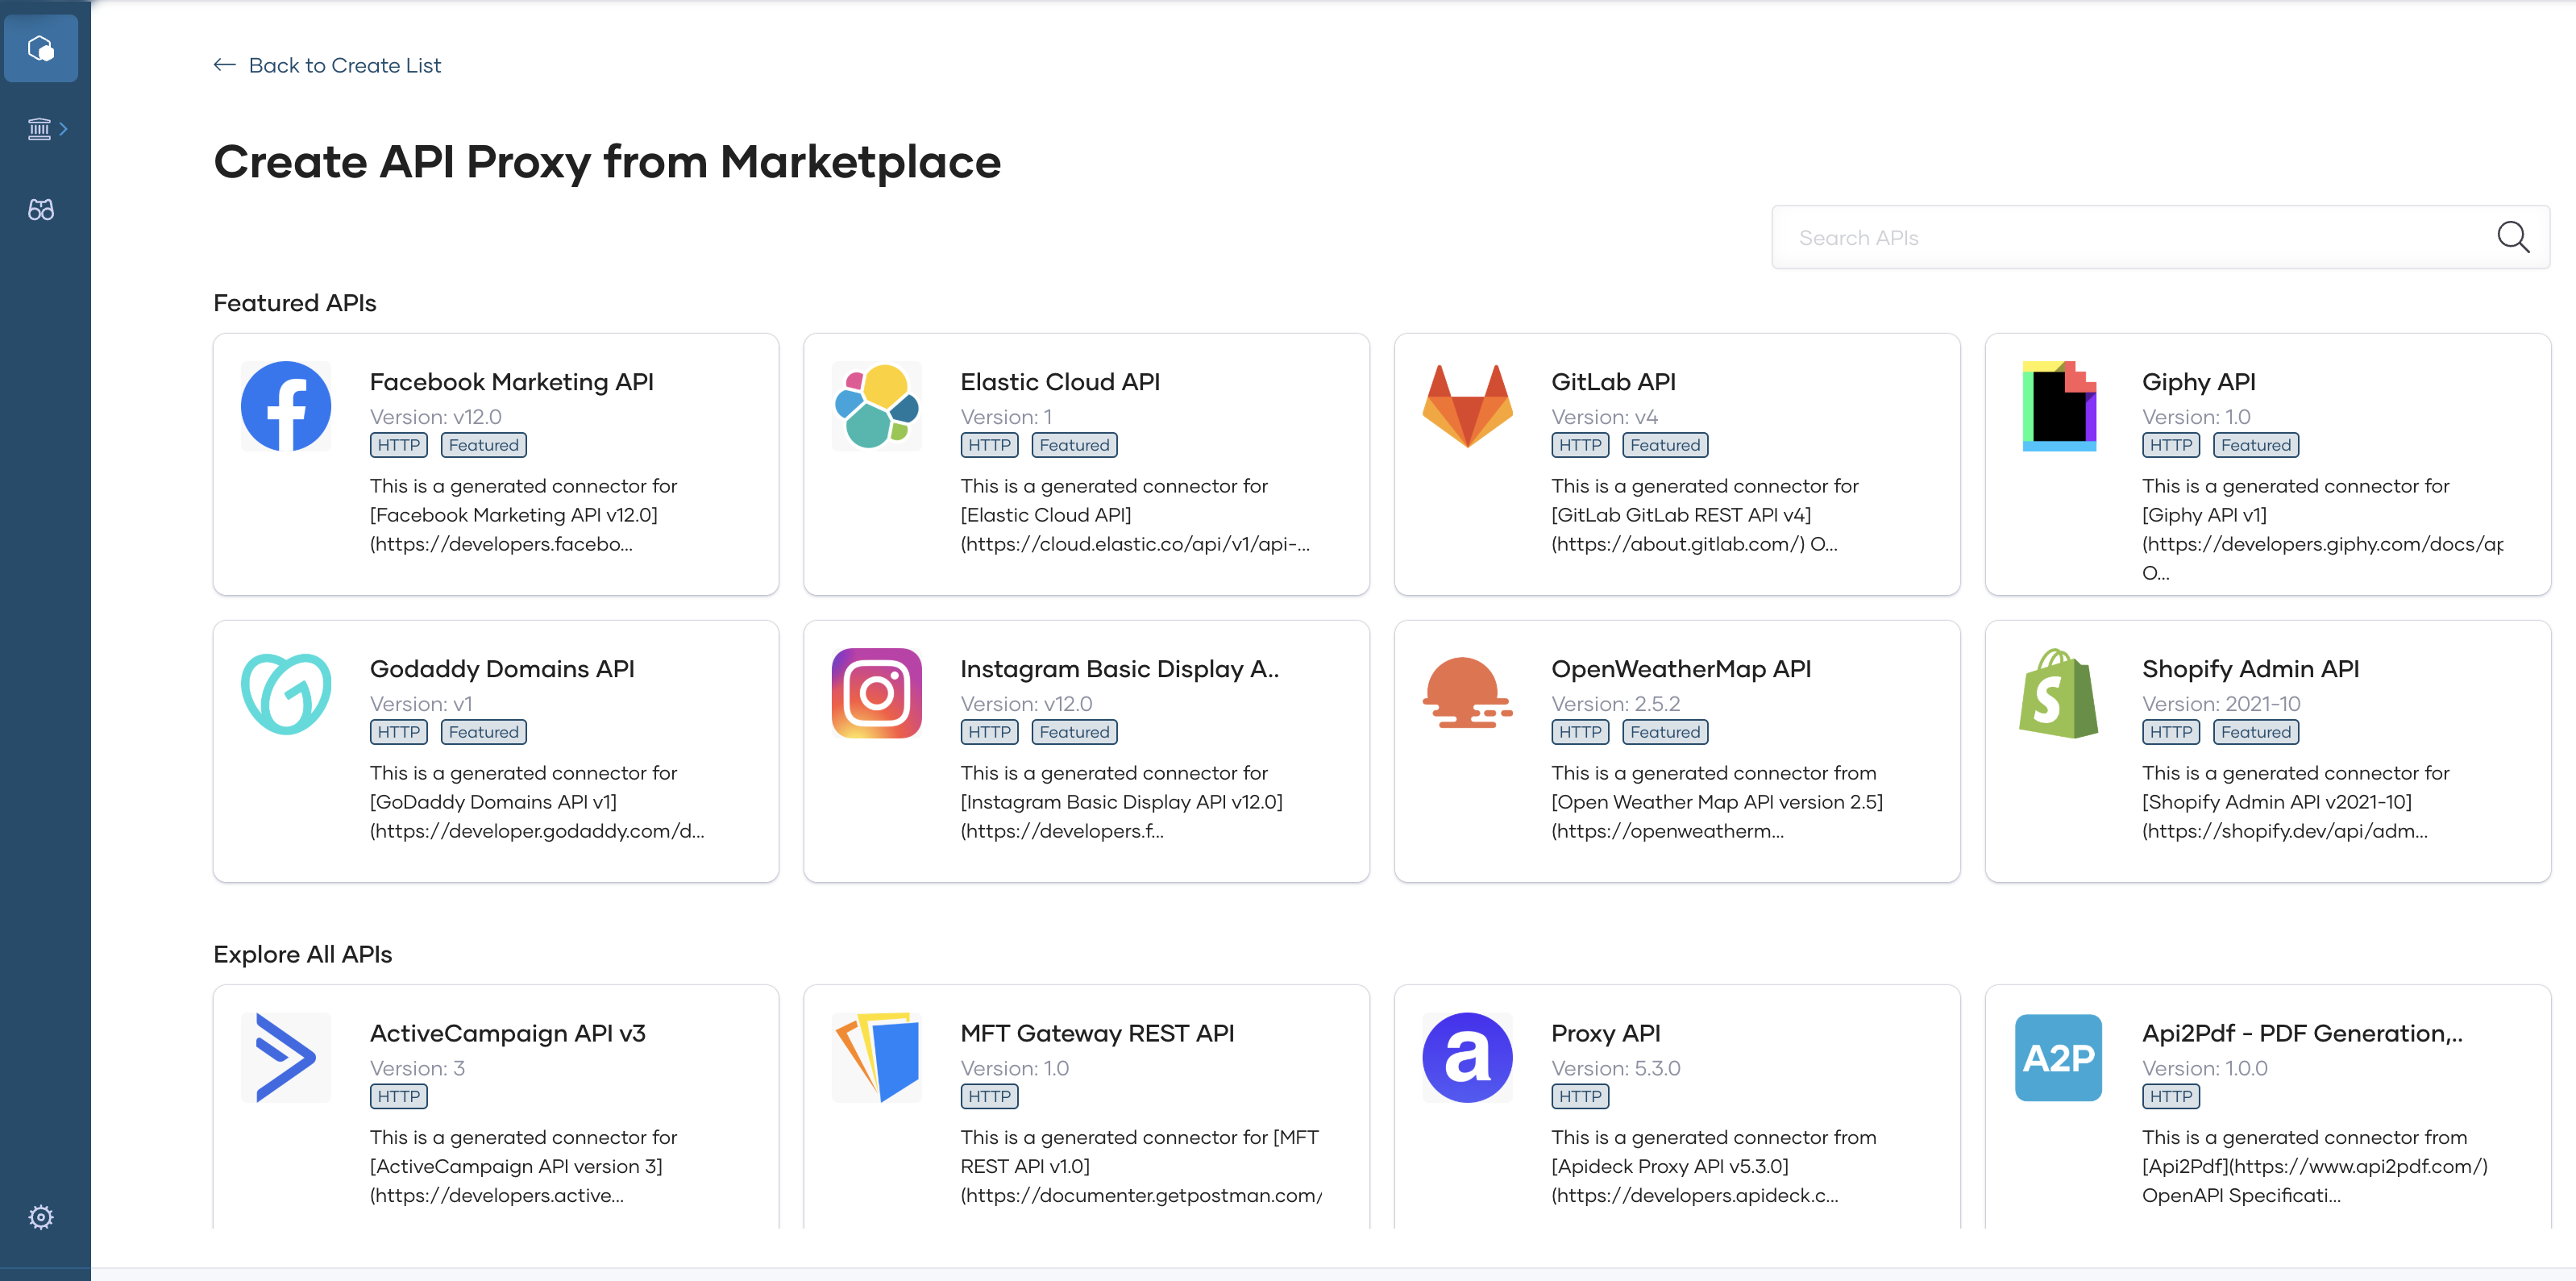Select the Elastic Cloud logo icon
The height and width of the screenshot is (1281, 2576).
[877, 406]
